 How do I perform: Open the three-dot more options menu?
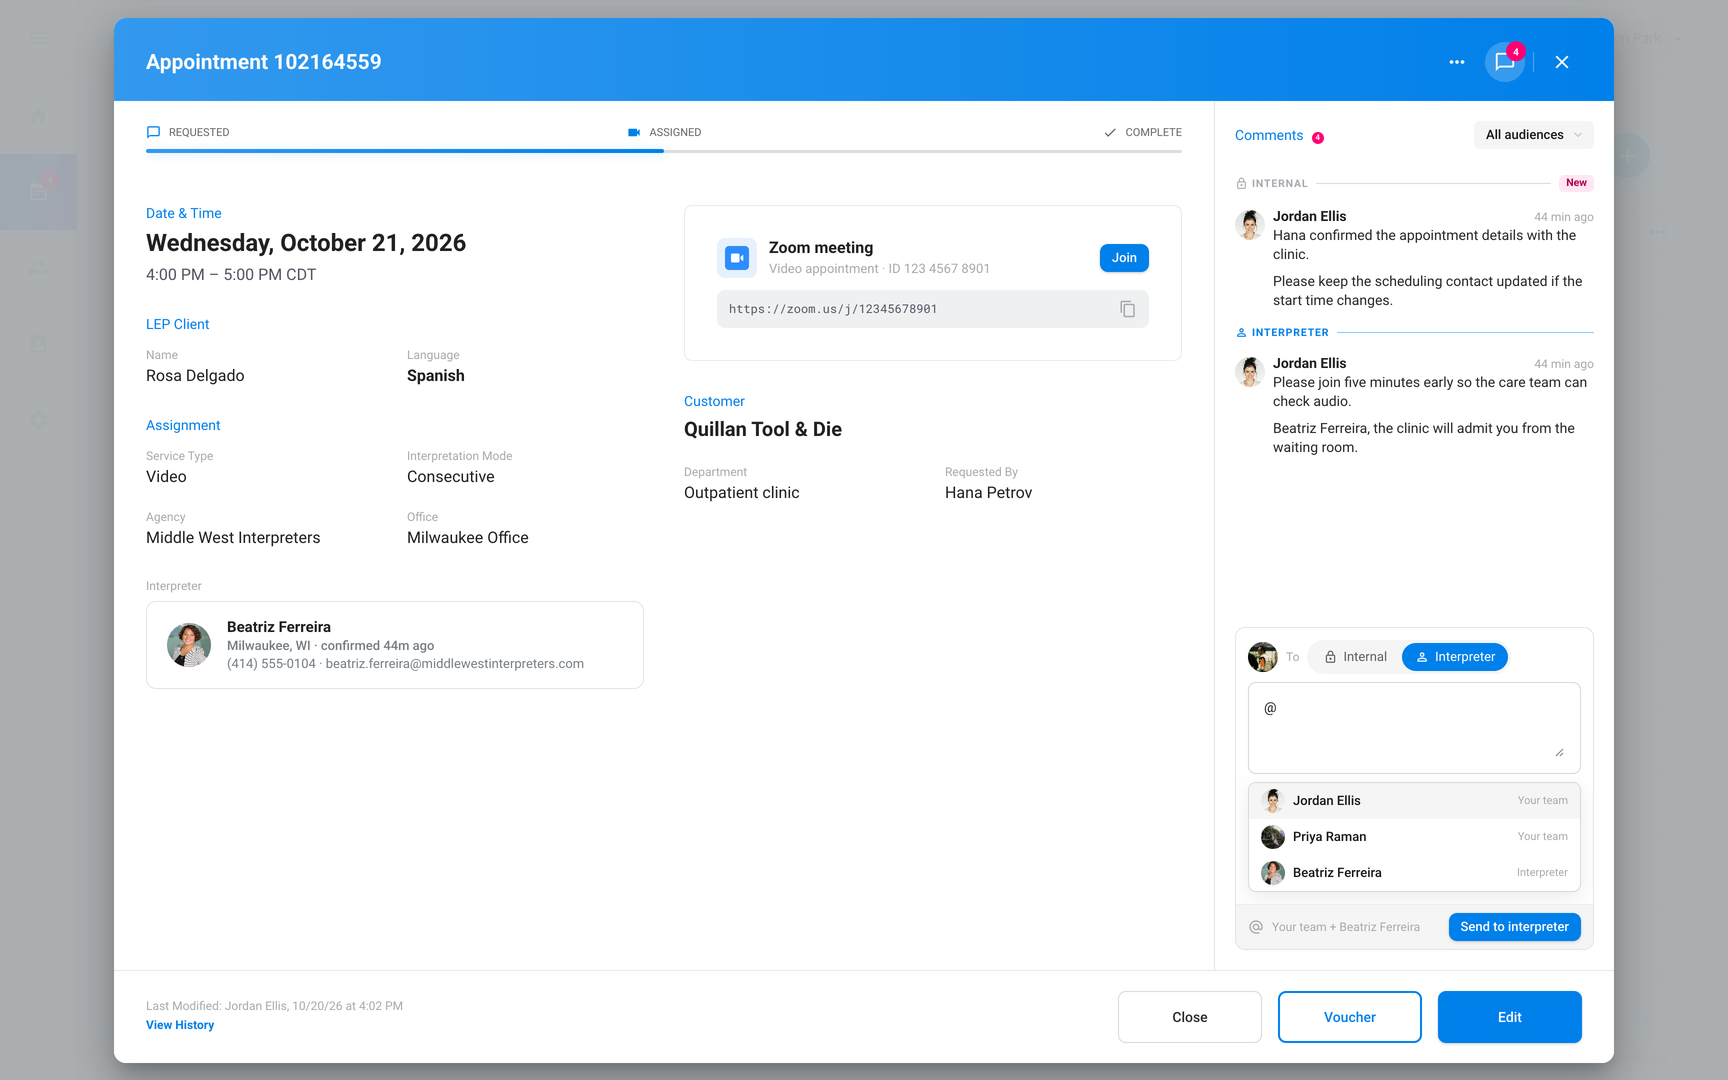(1456, 62)
